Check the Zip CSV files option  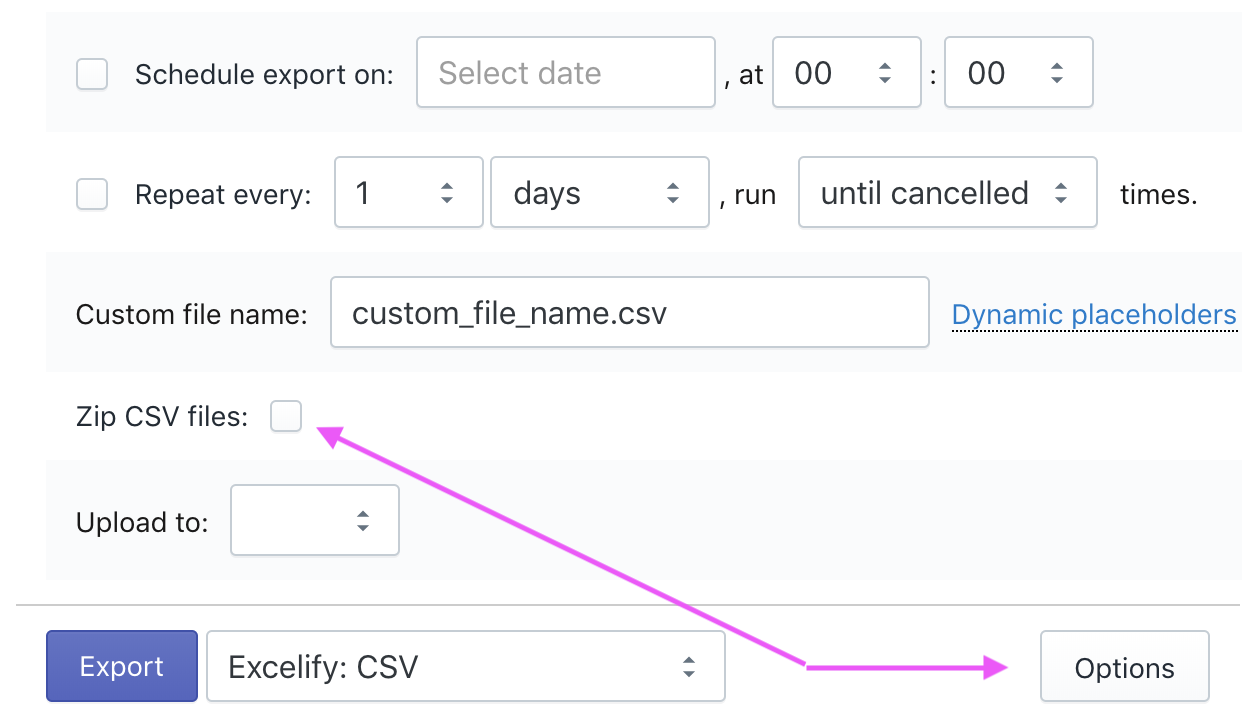click(x=286, y=416)
